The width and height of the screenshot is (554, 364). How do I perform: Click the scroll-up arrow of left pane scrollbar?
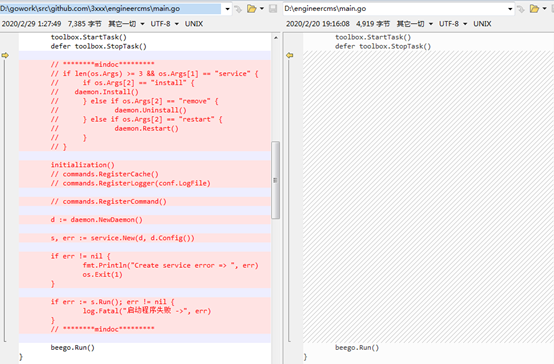[x=276, y=37]
